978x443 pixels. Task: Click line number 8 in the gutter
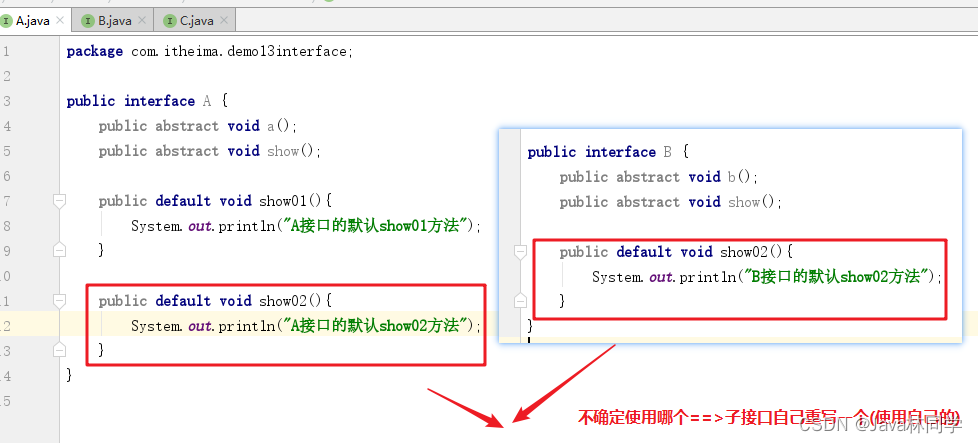pyautogui.click(x=6, y=226)
